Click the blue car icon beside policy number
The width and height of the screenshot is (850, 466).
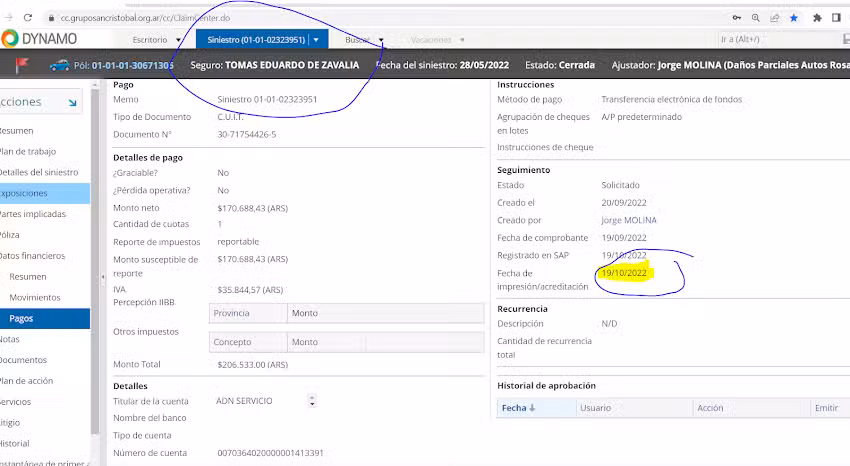click(x=61, y=66)
